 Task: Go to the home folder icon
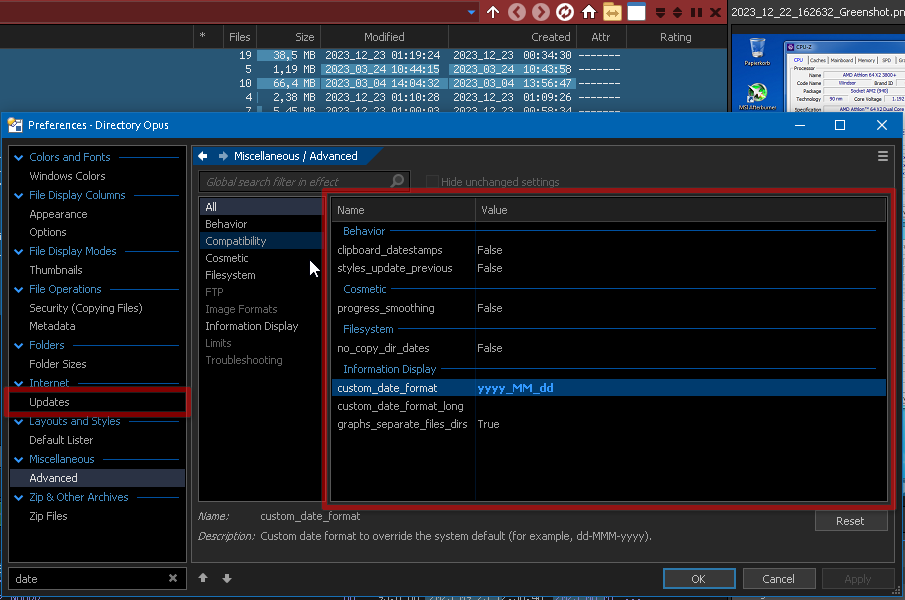589,12
